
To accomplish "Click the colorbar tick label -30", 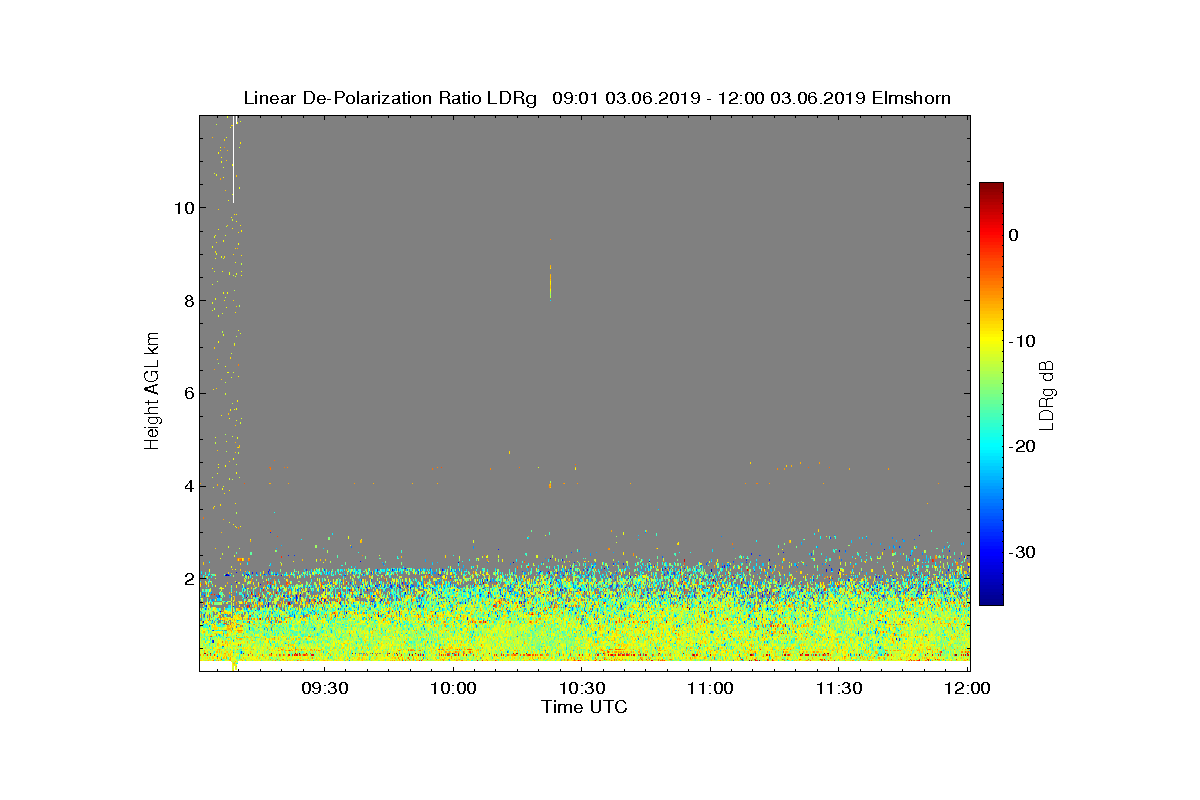I will point(1022,553).
